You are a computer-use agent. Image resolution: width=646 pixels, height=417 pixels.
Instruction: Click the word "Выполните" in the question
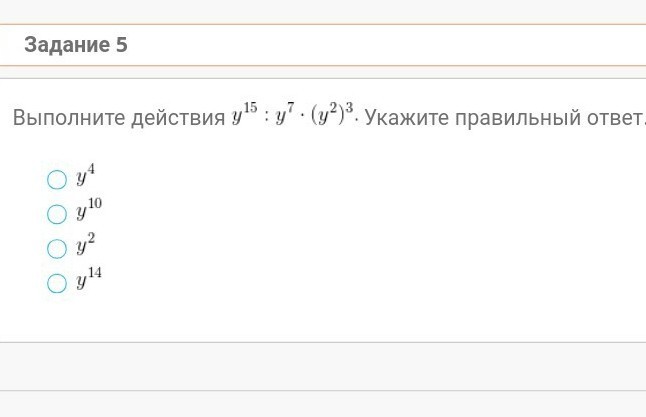click(x=69, y=119)
